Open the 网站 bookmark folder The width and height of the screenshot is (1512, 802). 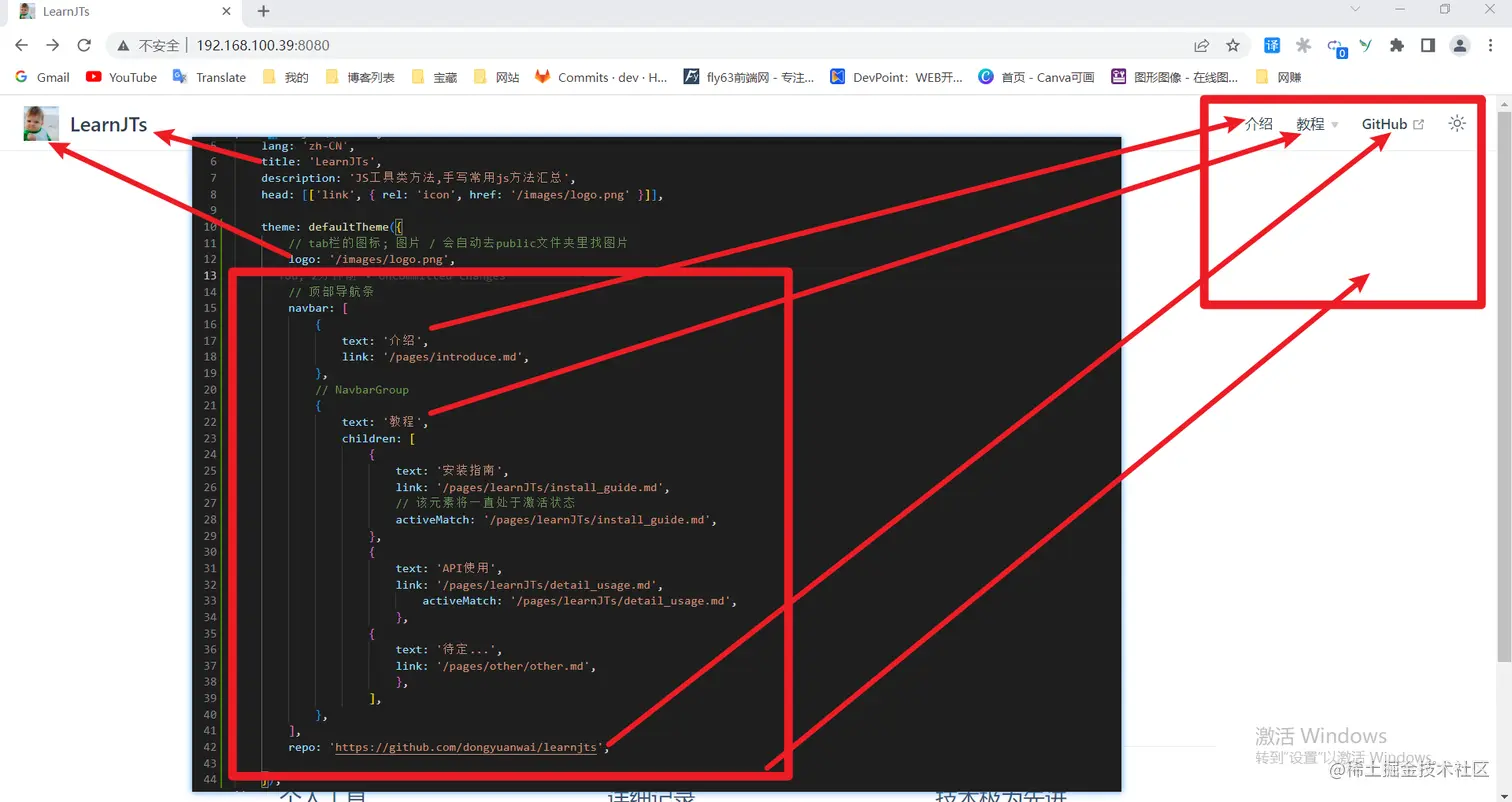click(x=496, y=77)
